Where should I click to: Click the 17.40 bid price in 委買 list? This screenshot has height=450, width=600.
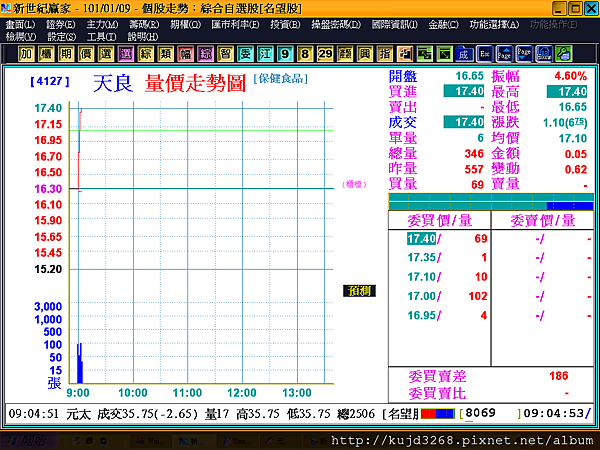coord(421,239)
